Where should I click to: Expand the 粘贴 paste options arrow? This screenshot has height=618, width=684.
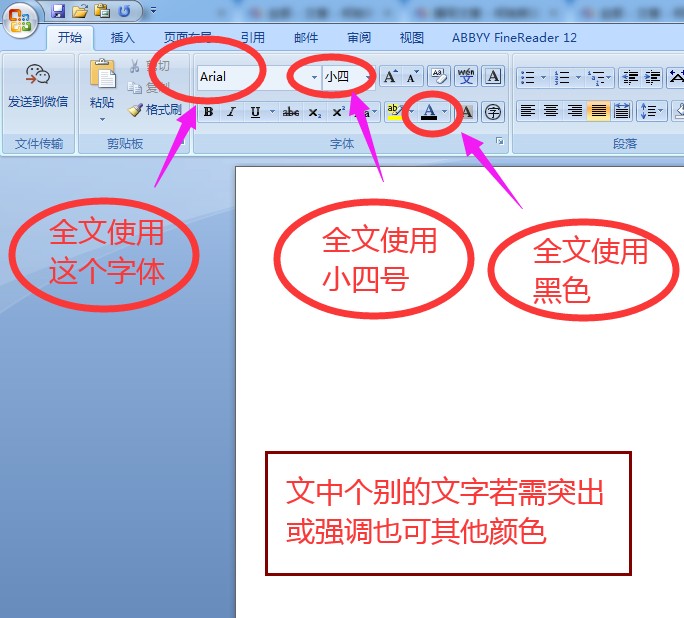[x=102, y=120]
